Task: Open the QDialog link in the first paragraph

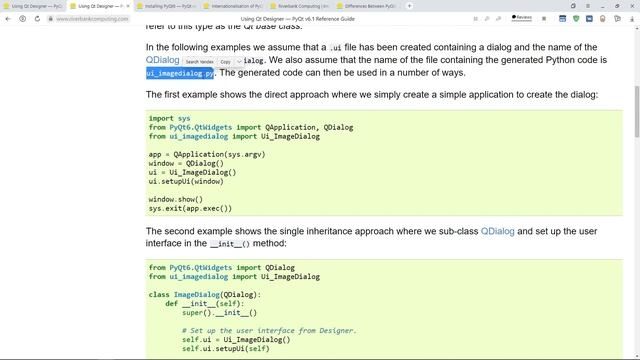Action: tap(162, 60)
